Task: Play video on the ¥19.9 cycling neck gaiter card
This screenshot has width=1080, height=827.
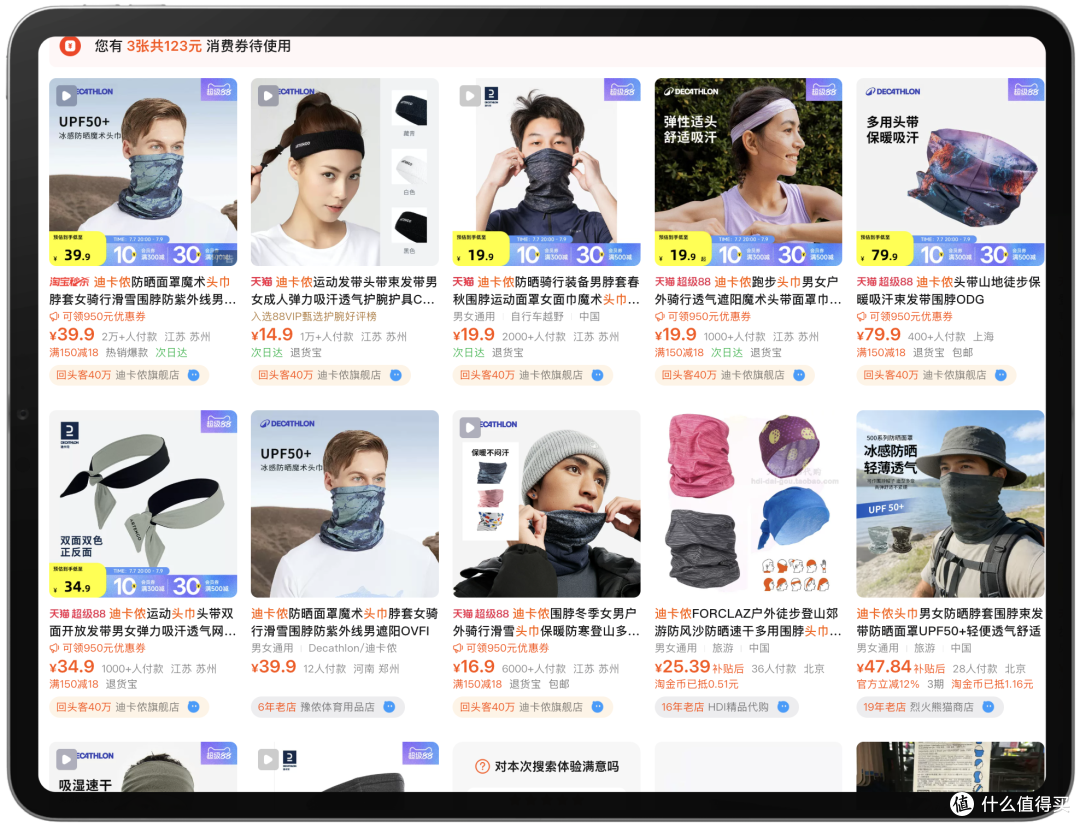Action: point(470,96)
